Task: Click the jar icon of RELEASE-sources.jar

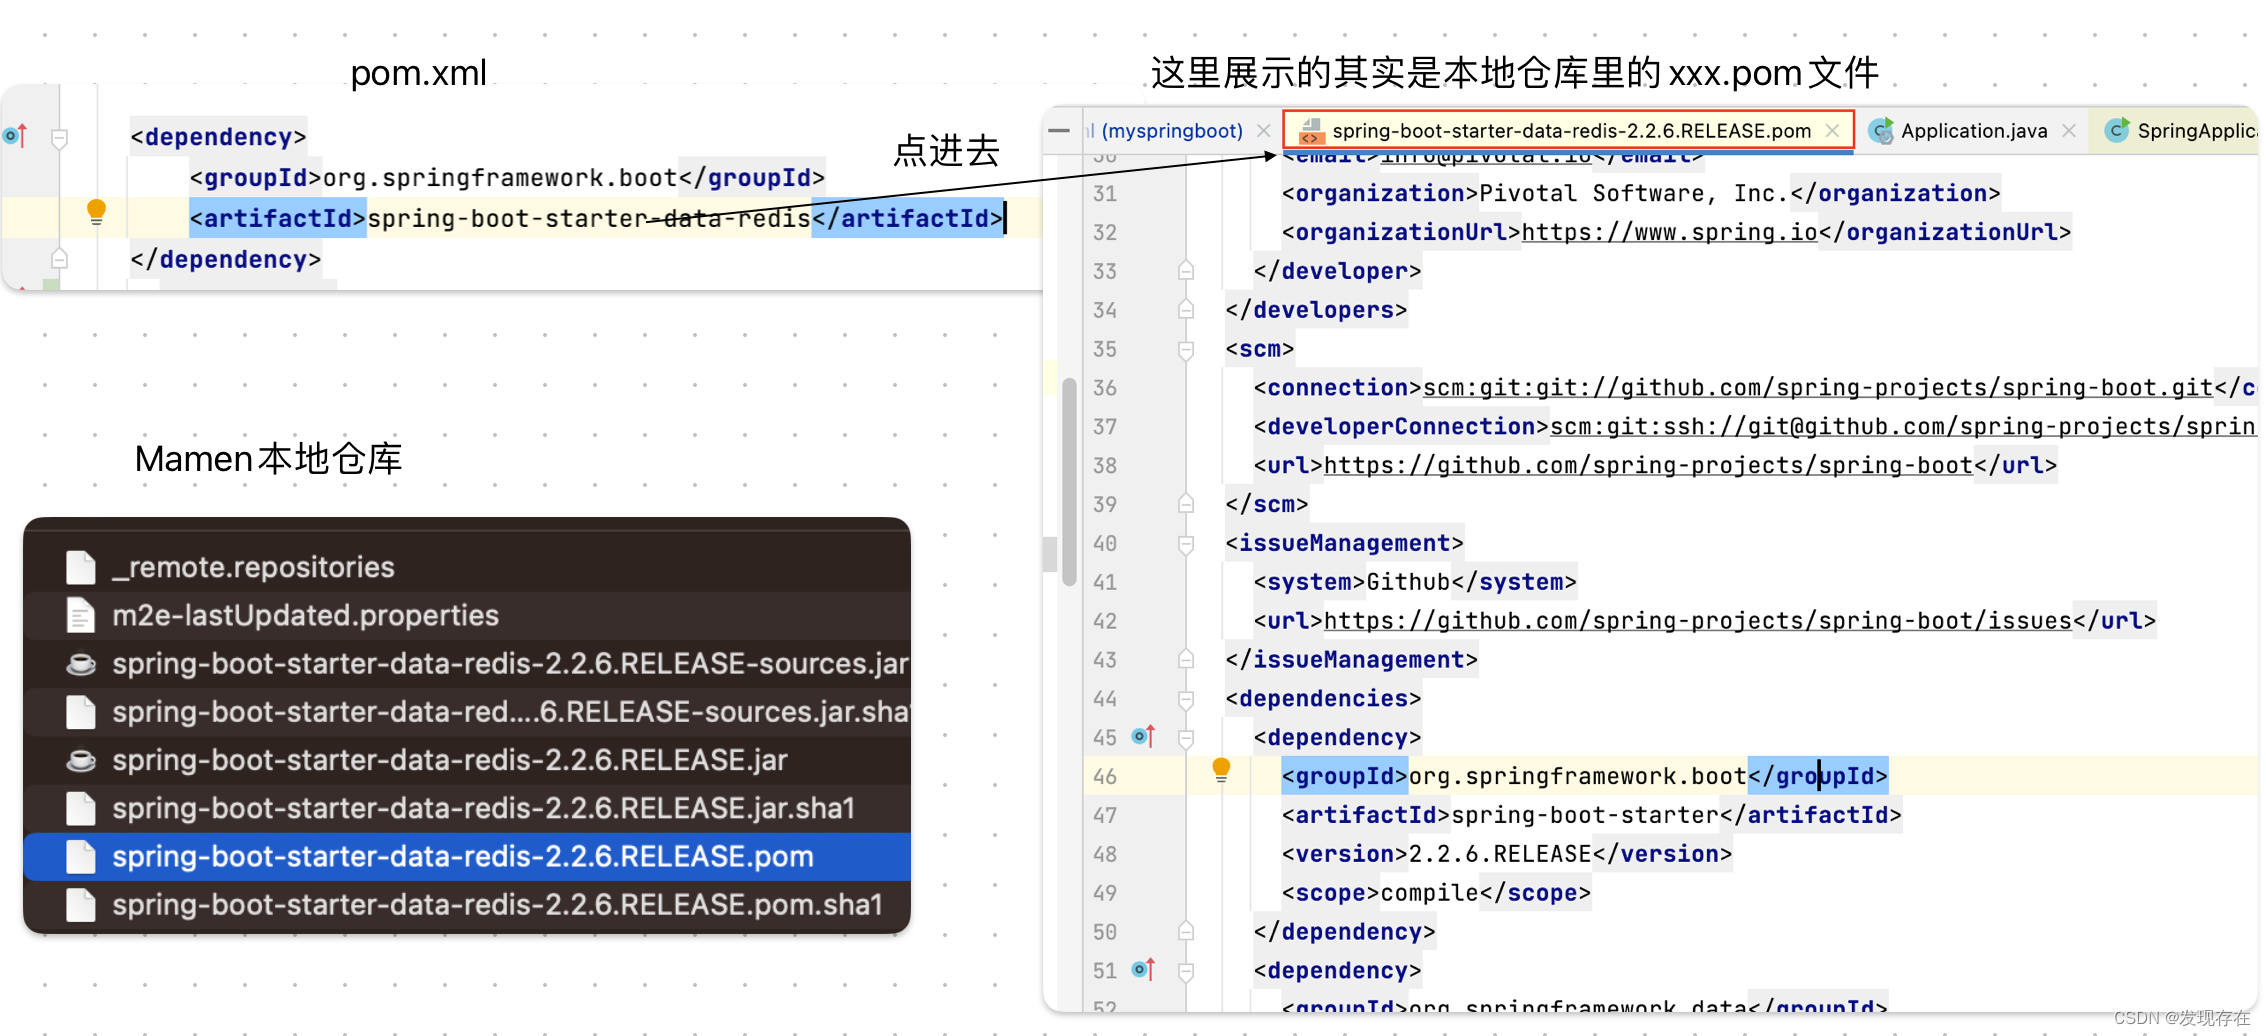Action: 81,664
